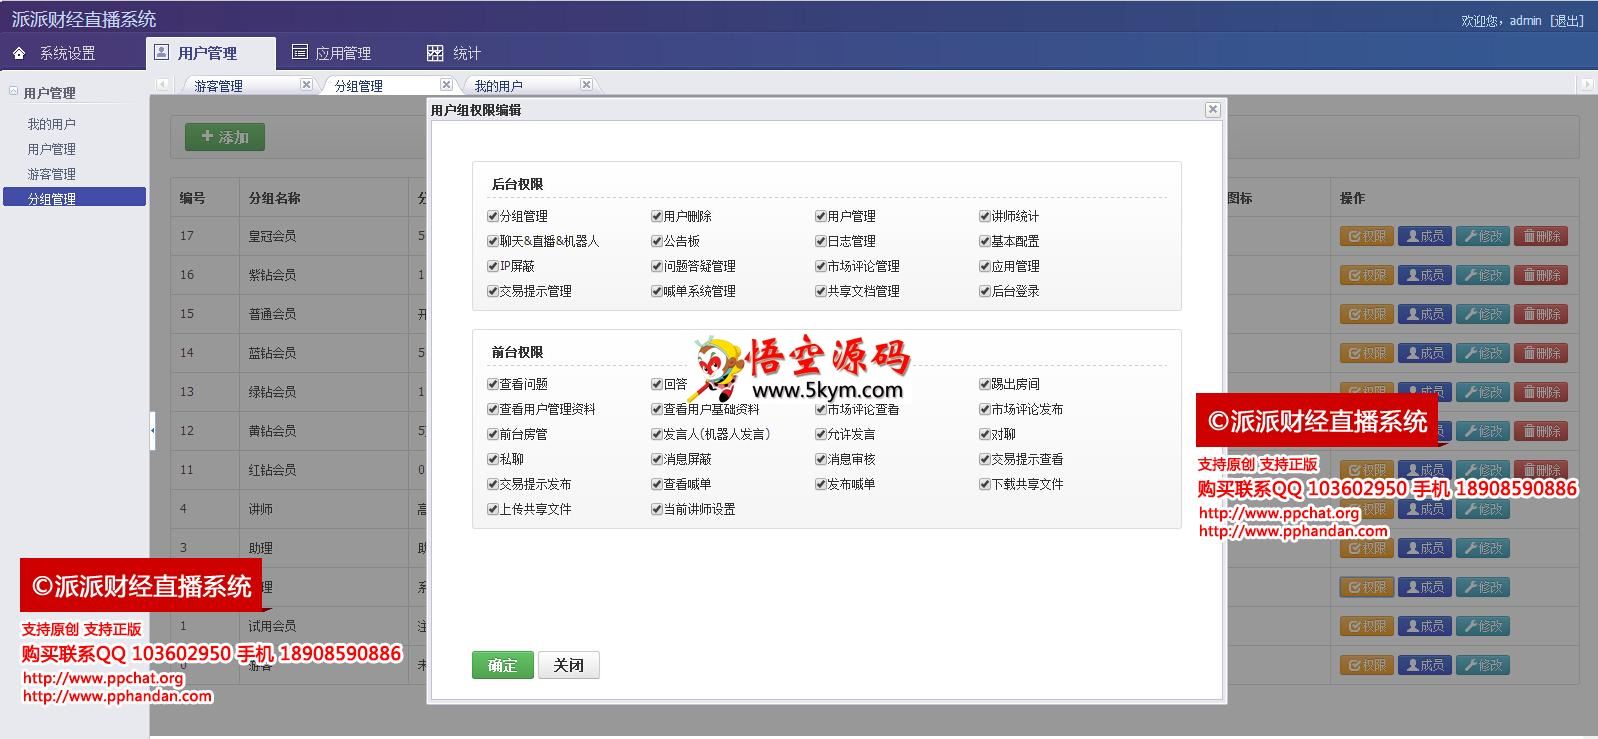Viewport: 1598px width, 739px height.
Task: Toggle the IP屏蔽 checkbox
Action: [x=492, y=266]
